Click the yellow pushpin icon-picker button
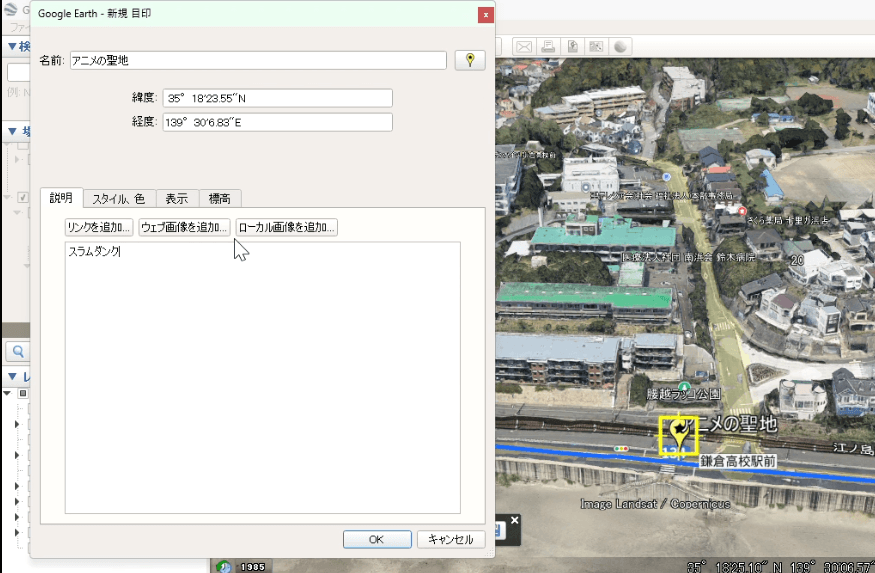 470,61
